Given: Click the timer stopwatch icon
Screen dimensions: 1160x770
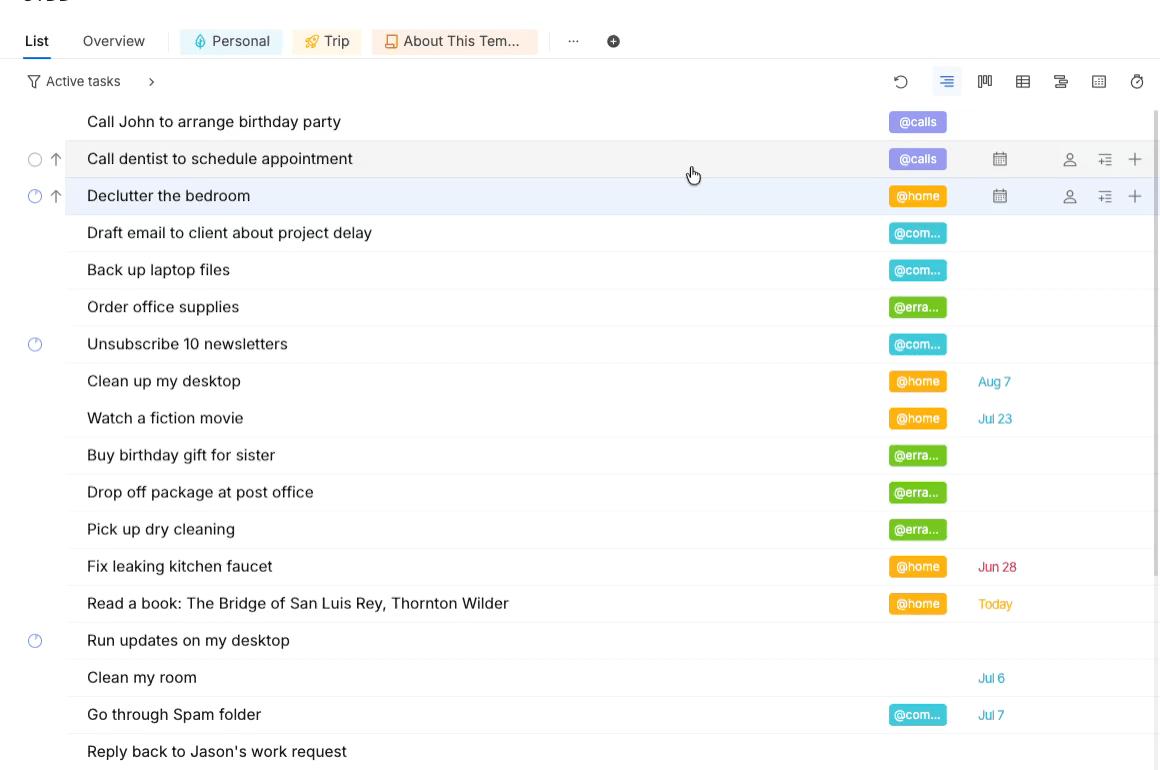Looking at the screenshot, I should (x=1137, y=81).
